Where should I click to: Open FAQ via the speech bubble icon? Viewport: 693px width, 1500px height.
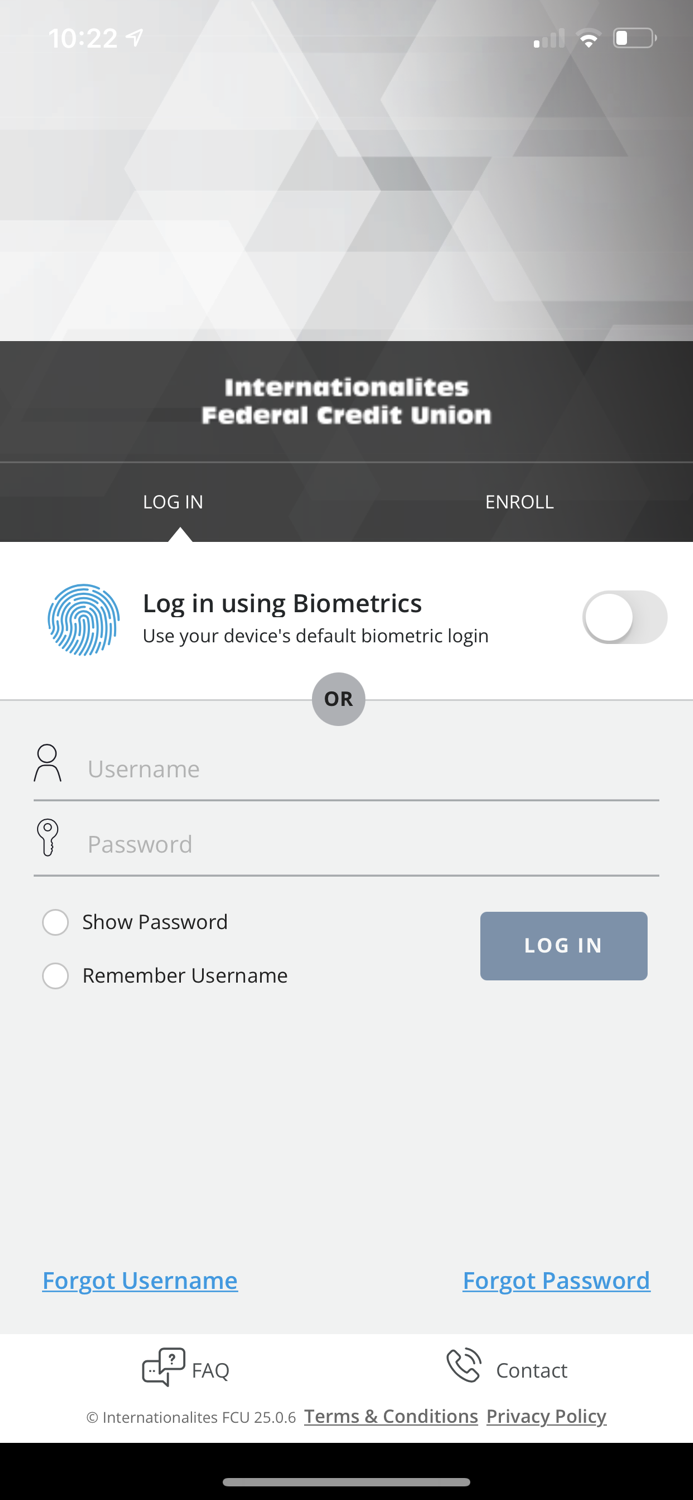pyautogui.click(x=161, y=1366)
